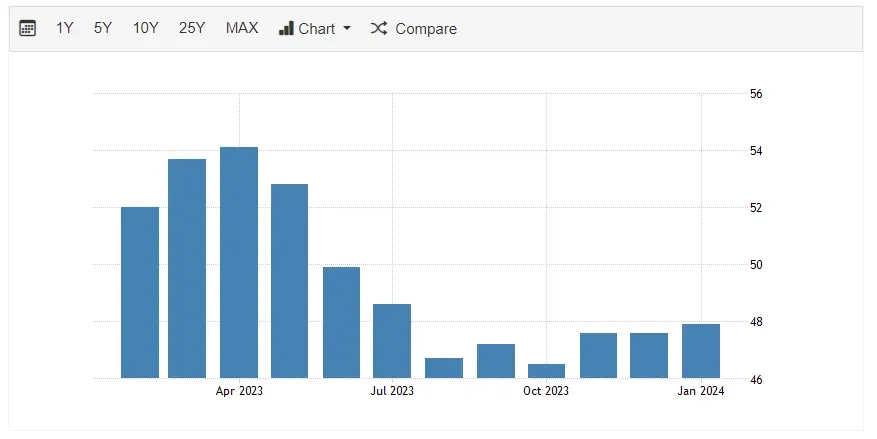Select the 5Y time range
The height and width of the screenshot is (439, 877).
click(x=103, y=28)
